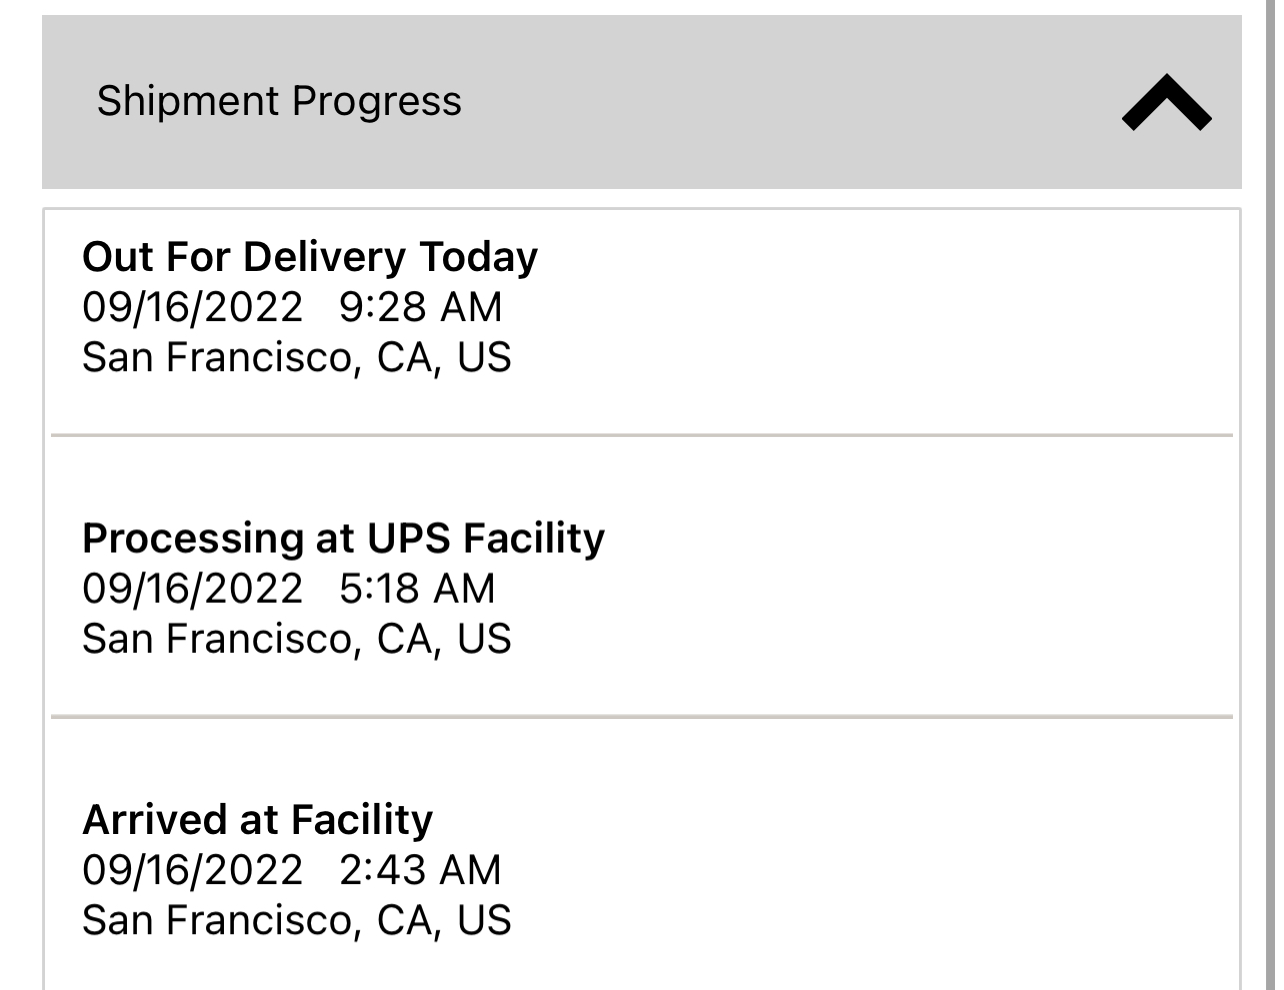Click the Shipment Progress header title
The height and width of the screenshot is (990, 1284).
279,101
